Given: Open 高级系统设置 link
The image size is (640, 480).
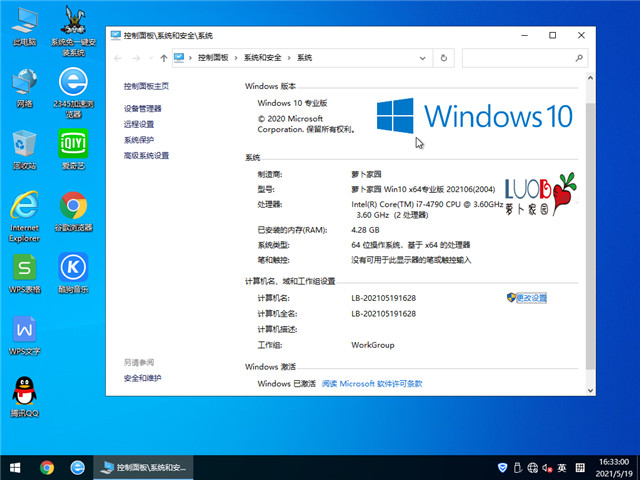Looking at the screenshot, I should tap(146, 156).
